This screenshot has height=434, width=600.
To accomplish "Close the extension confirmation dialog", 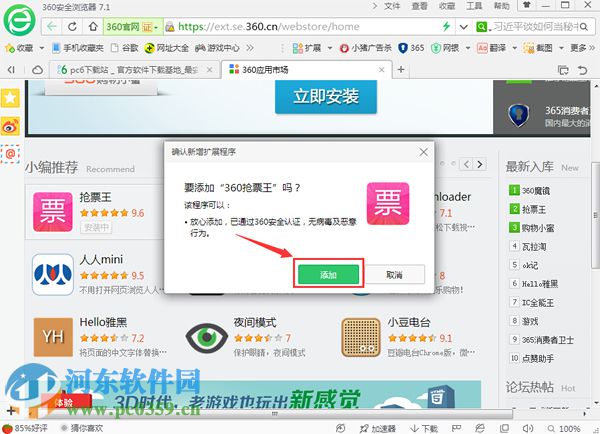I will pos(423,152).
